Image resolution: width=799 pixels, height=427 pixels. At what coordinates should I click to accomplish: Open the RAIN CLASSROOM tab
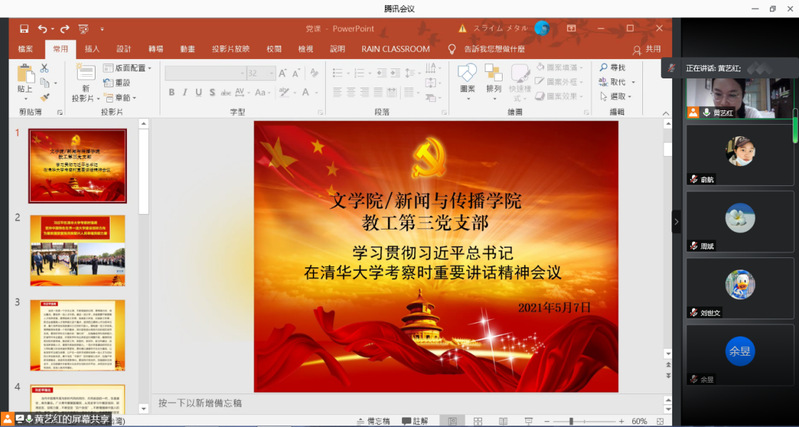tap(395, 49)
